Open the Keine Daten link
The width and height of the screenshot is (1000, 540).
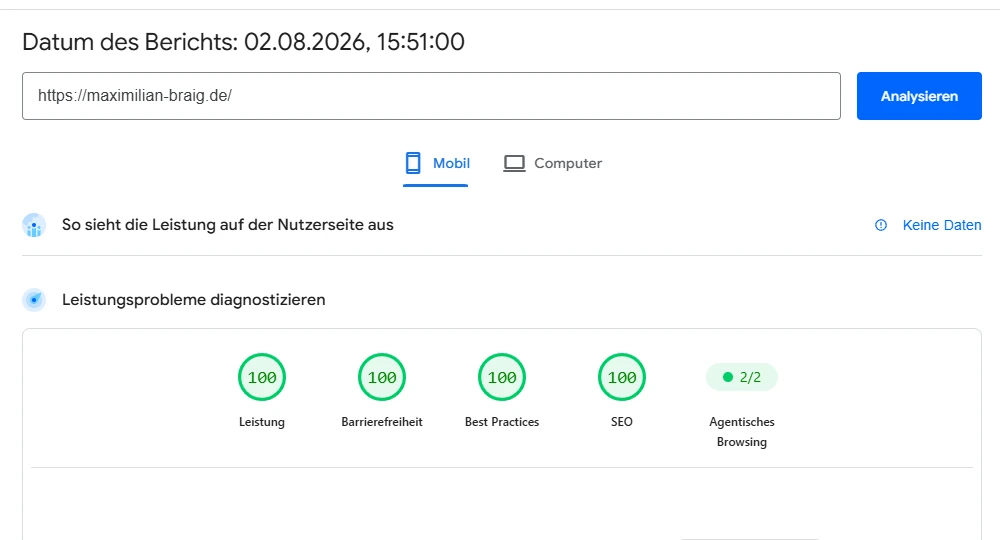point(942,225)
